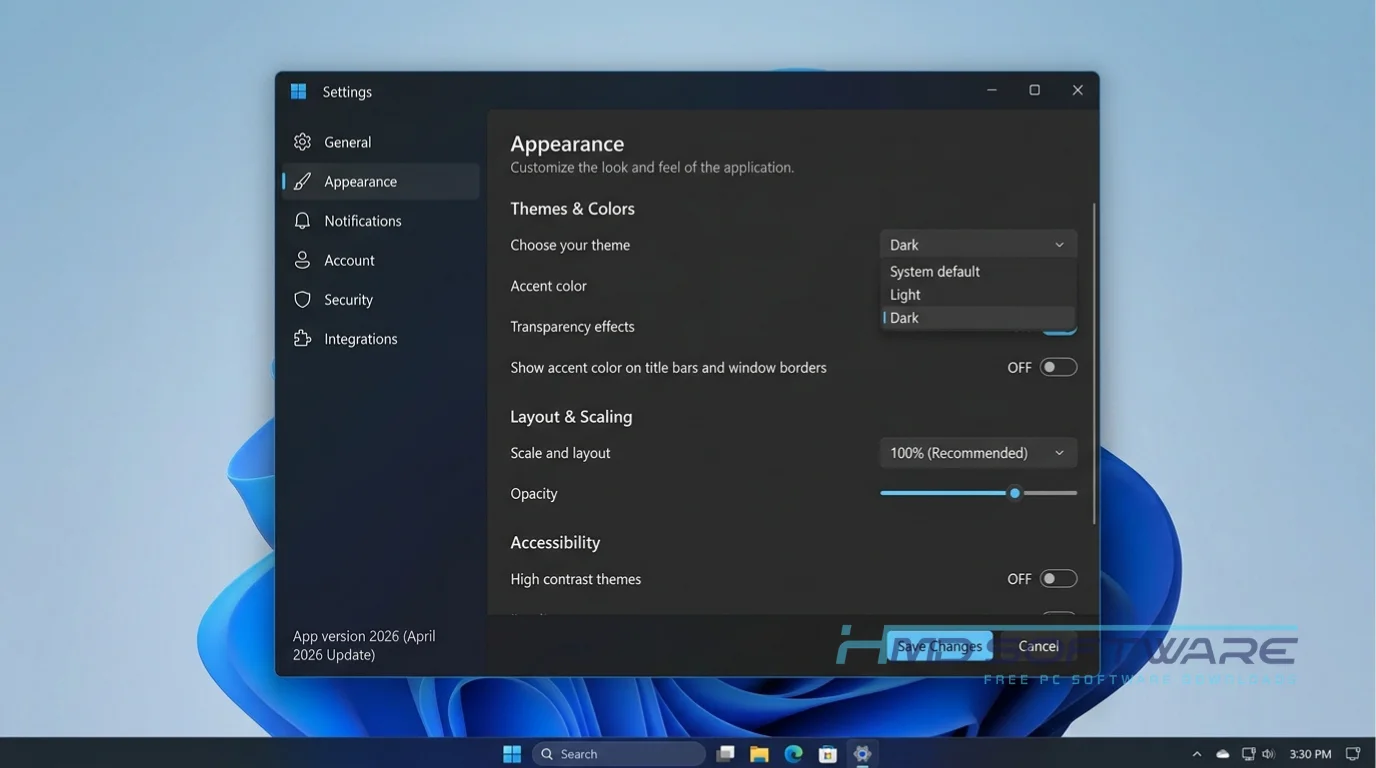The width and height of the screenshot is (1376, 768).
Task: Click the network icon in system tray
Action: pyautogui.click(x=1248, y=754)
